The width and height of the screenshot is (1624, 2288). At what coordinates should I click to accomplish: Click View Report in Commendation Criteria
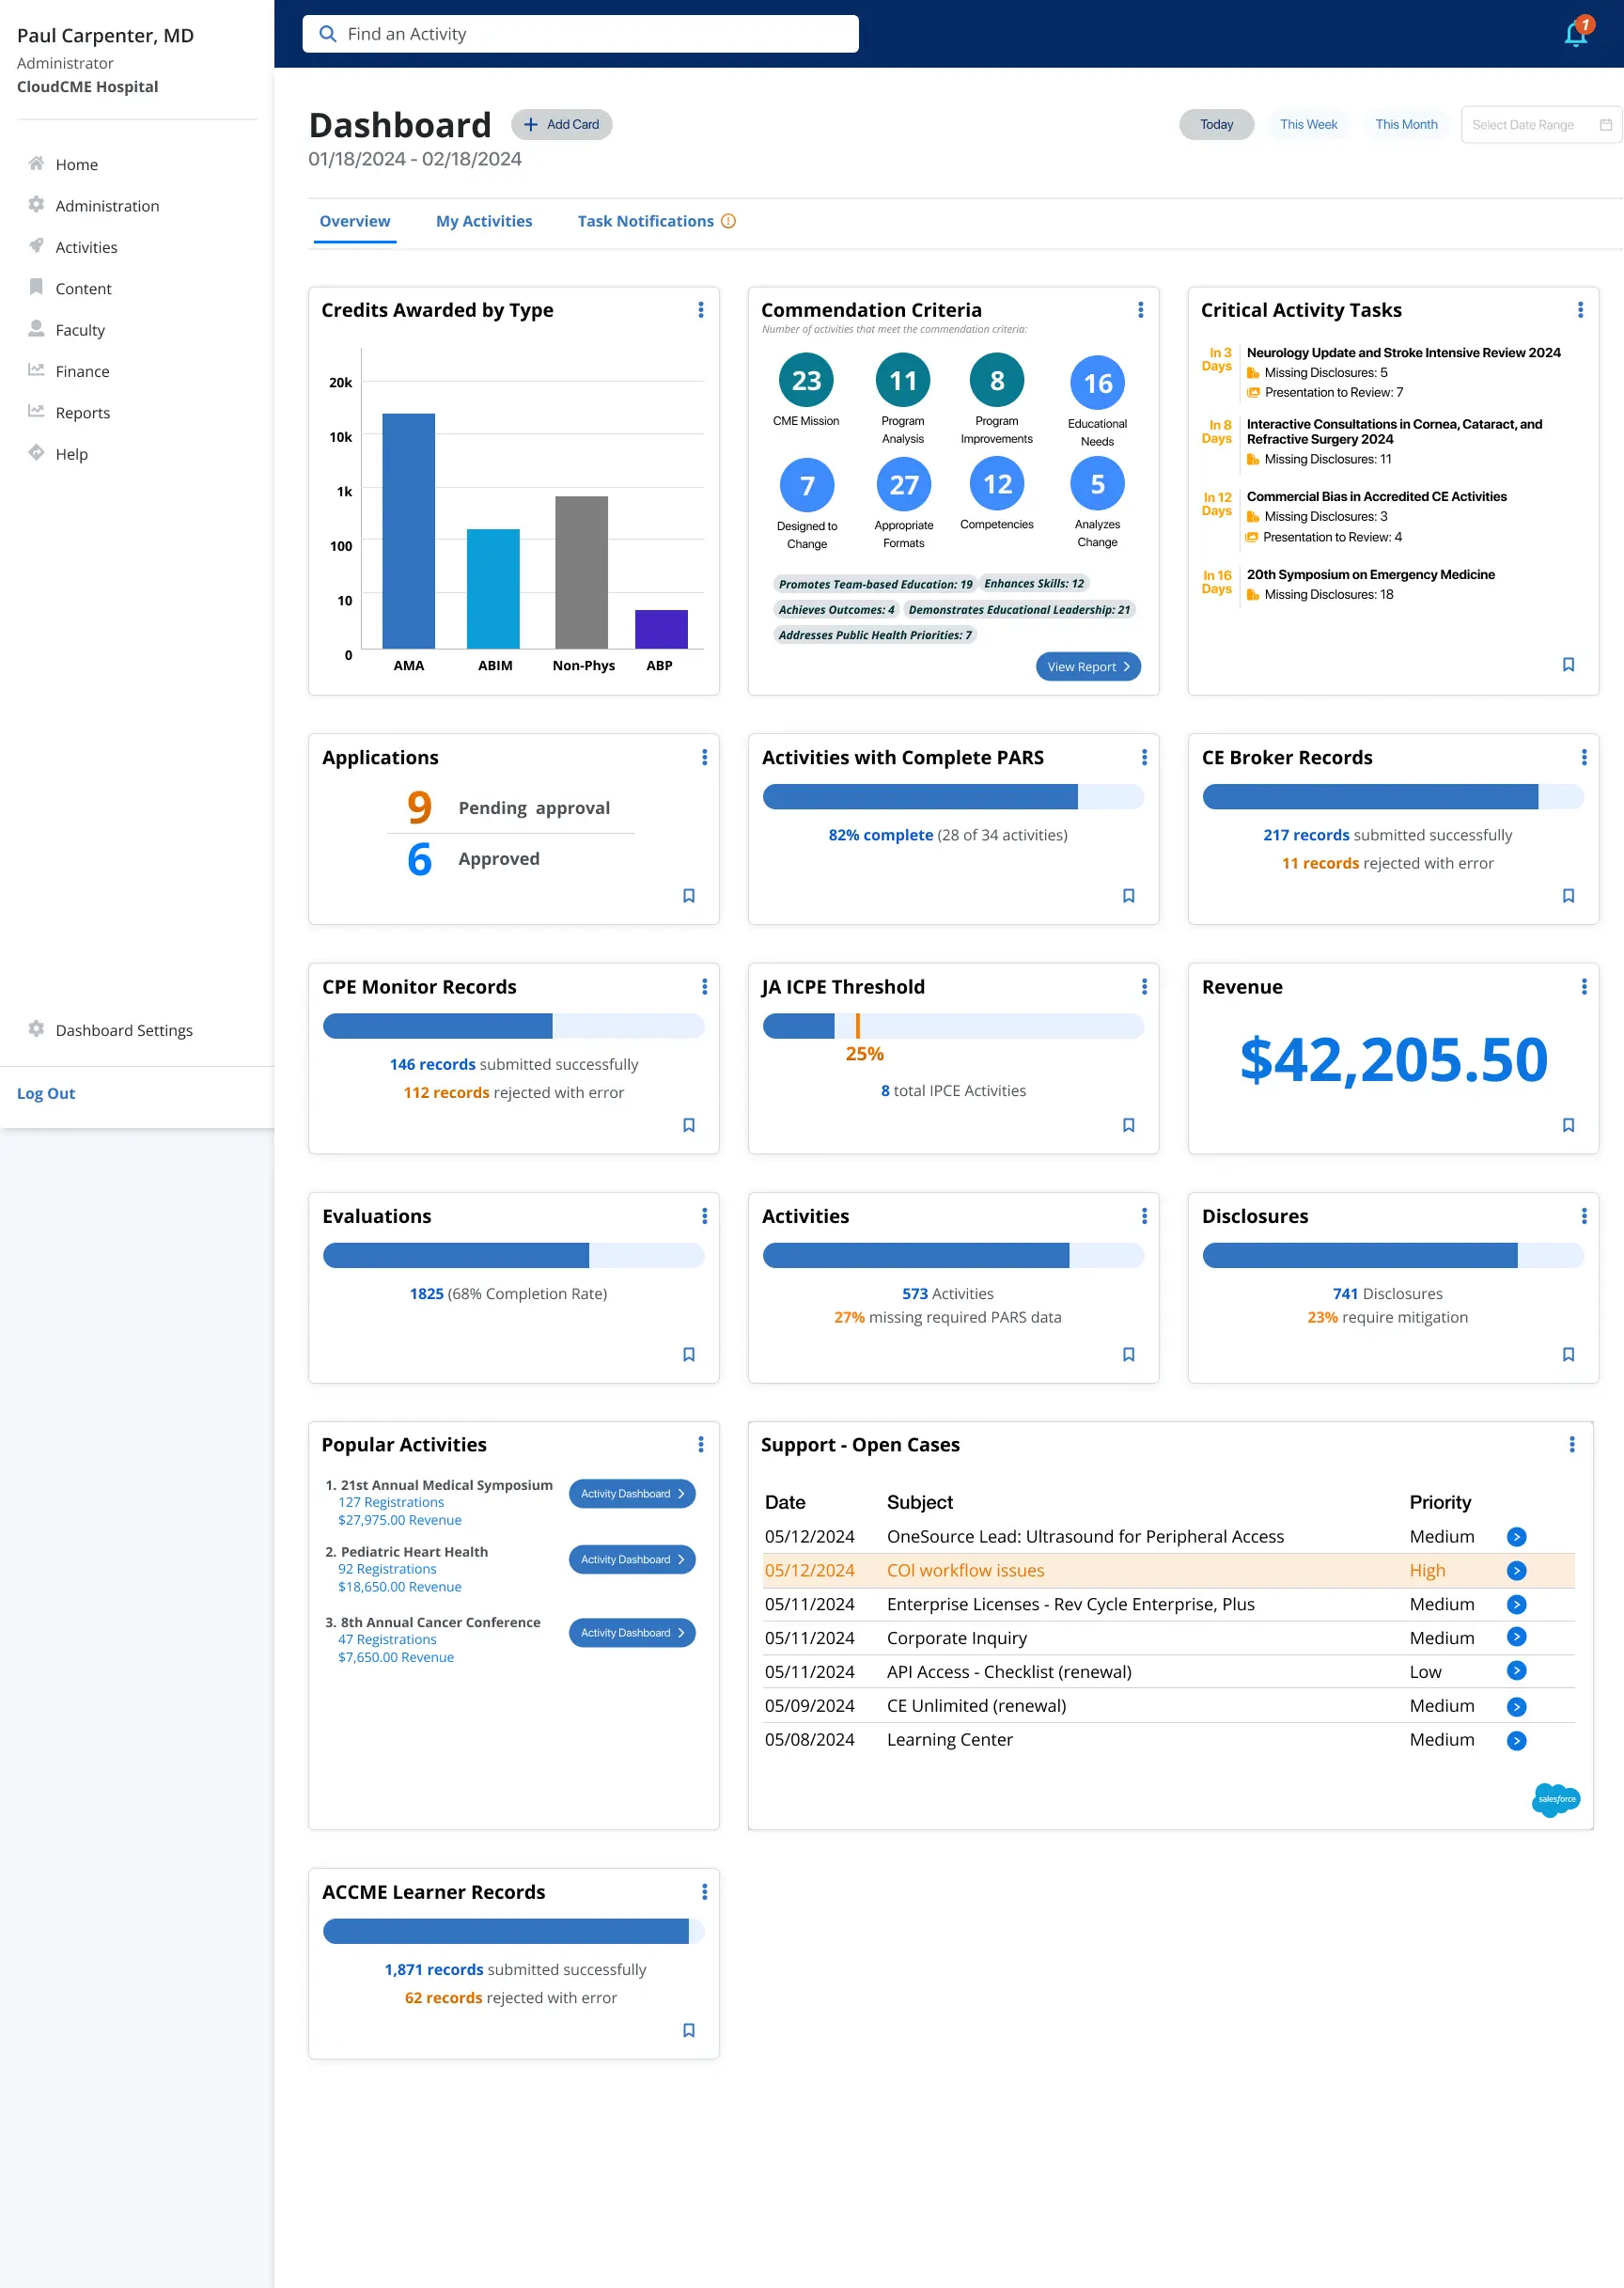pos(1087,667)
